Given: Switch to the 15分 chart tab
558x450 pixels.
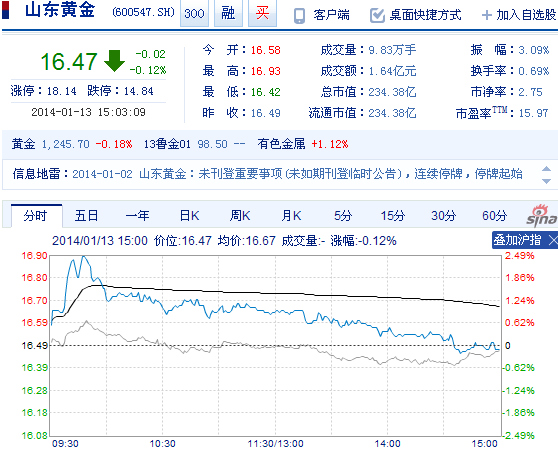Looking at the screenshot, I should pos(393,216).
